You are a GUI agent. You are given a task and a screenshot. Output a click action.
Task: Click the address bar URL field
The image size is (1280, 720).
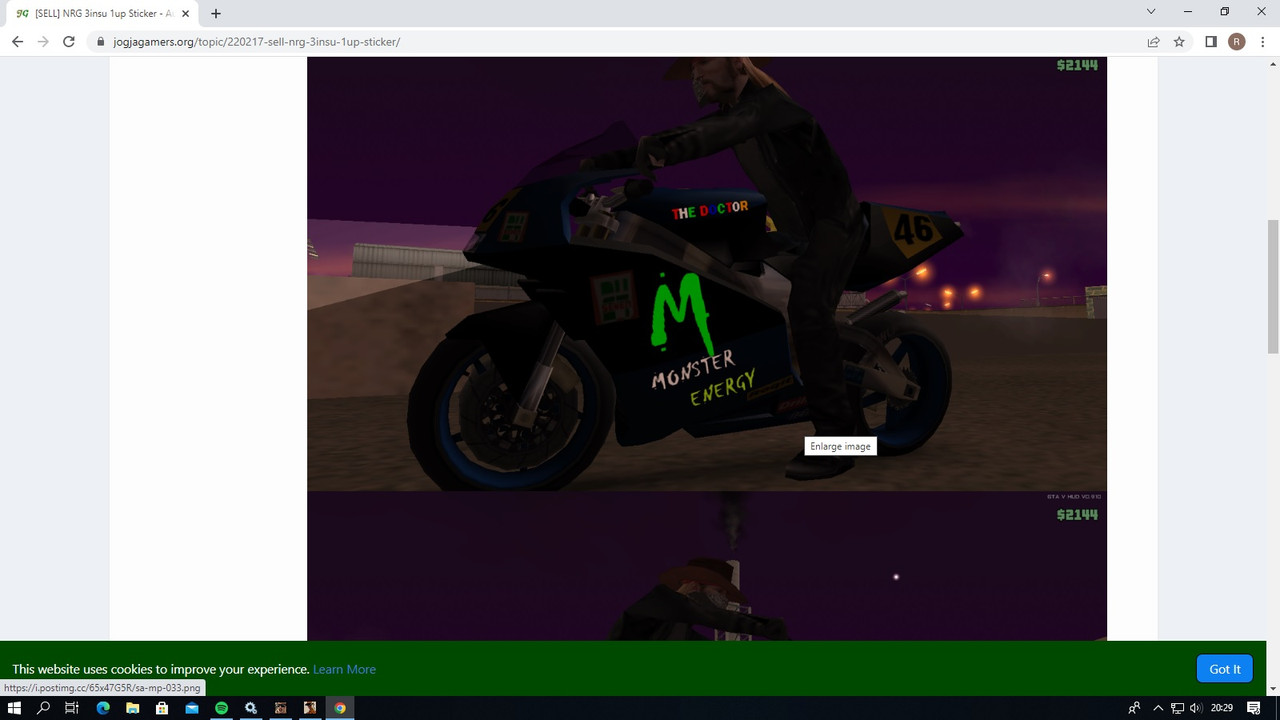[620, 42]
